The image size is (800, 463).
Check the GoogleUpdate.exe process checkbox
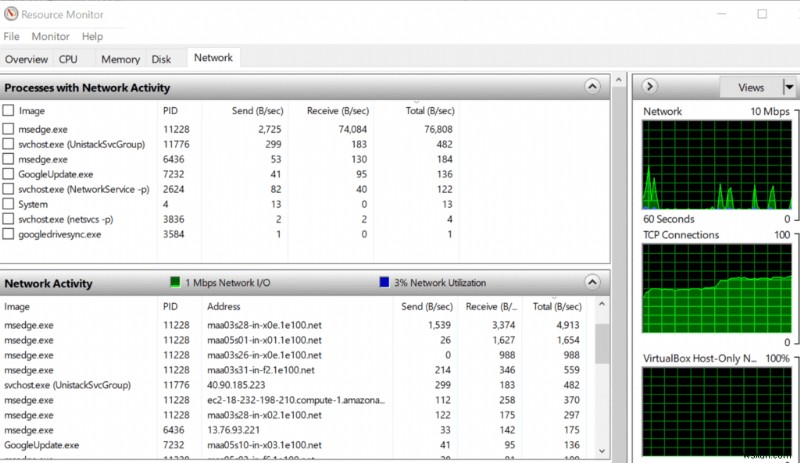pyautogui.click(x=8, y=174)
